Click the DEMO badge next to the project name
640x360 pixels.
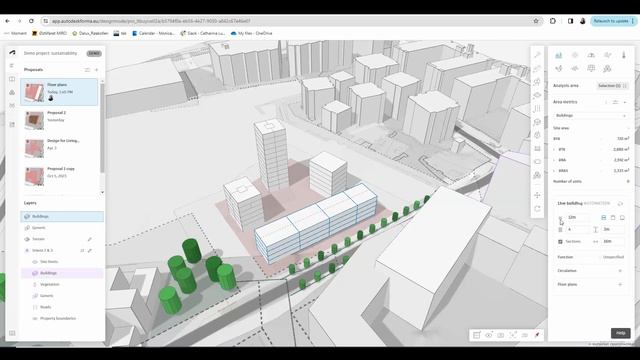point(94,53)
